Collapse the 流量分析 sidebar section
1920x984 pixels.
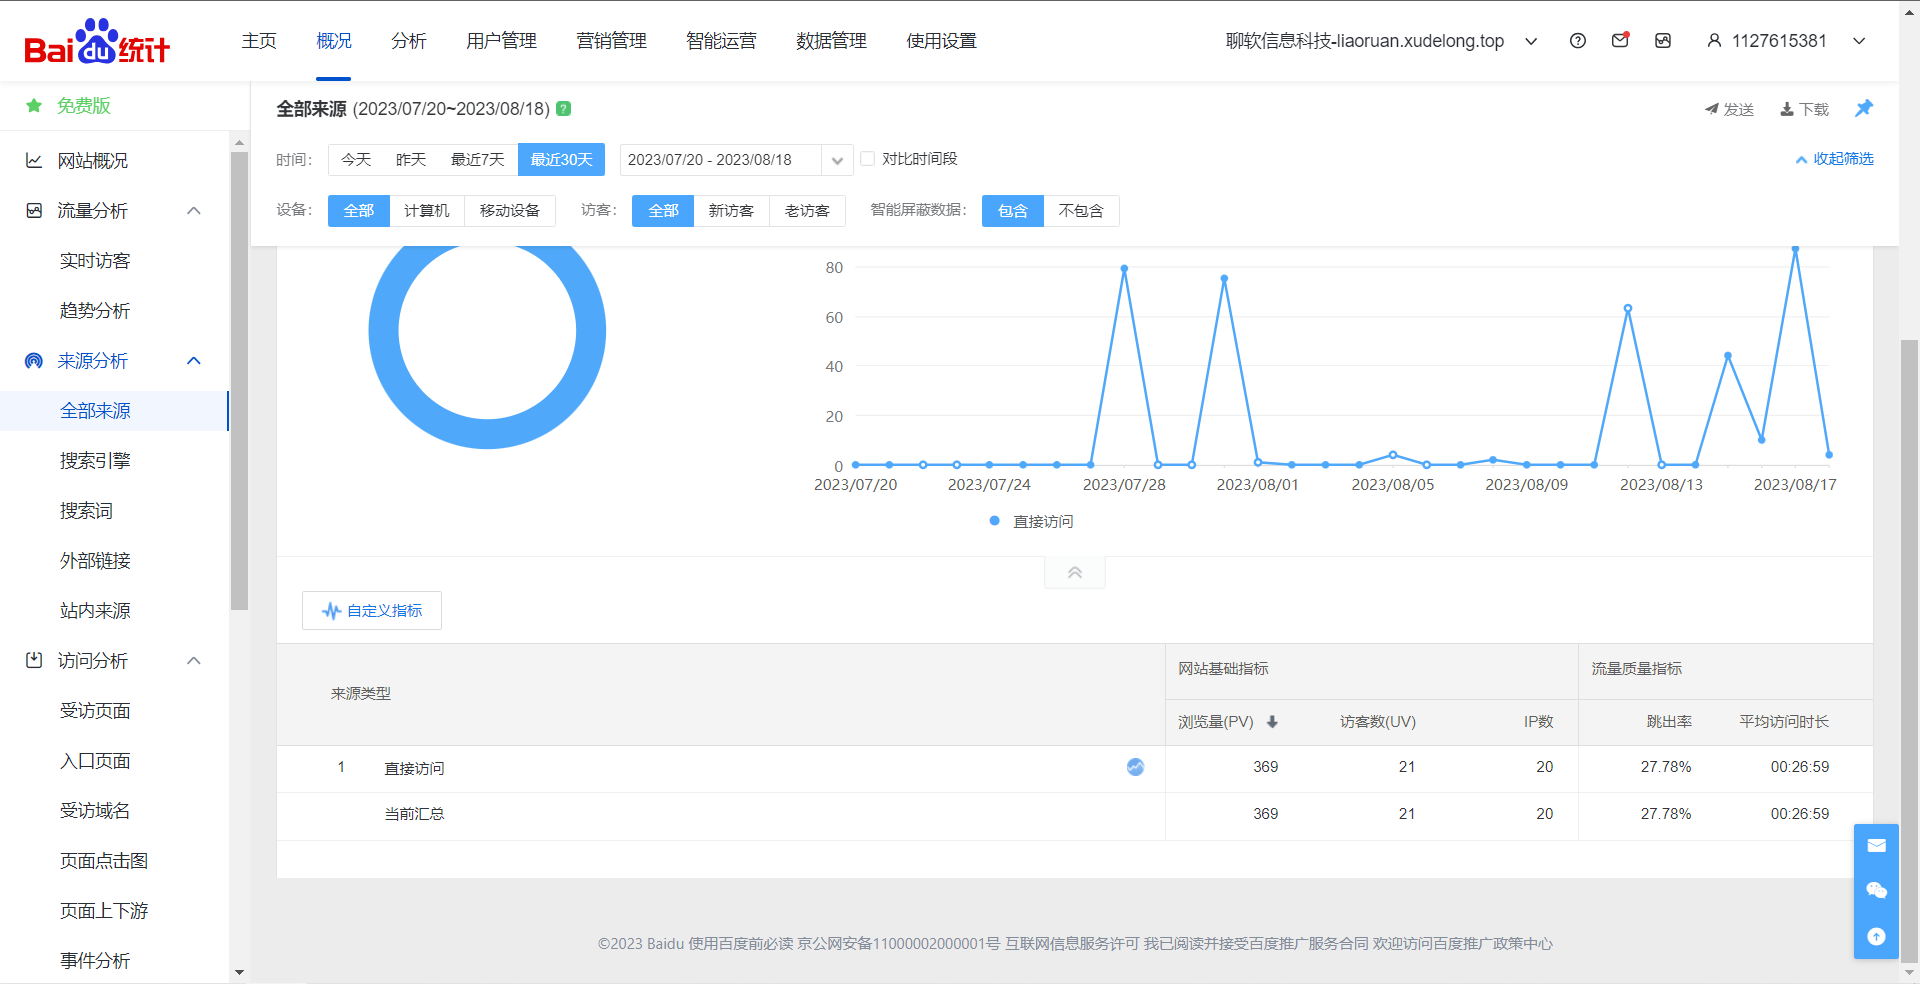click(x=194, y=210)
